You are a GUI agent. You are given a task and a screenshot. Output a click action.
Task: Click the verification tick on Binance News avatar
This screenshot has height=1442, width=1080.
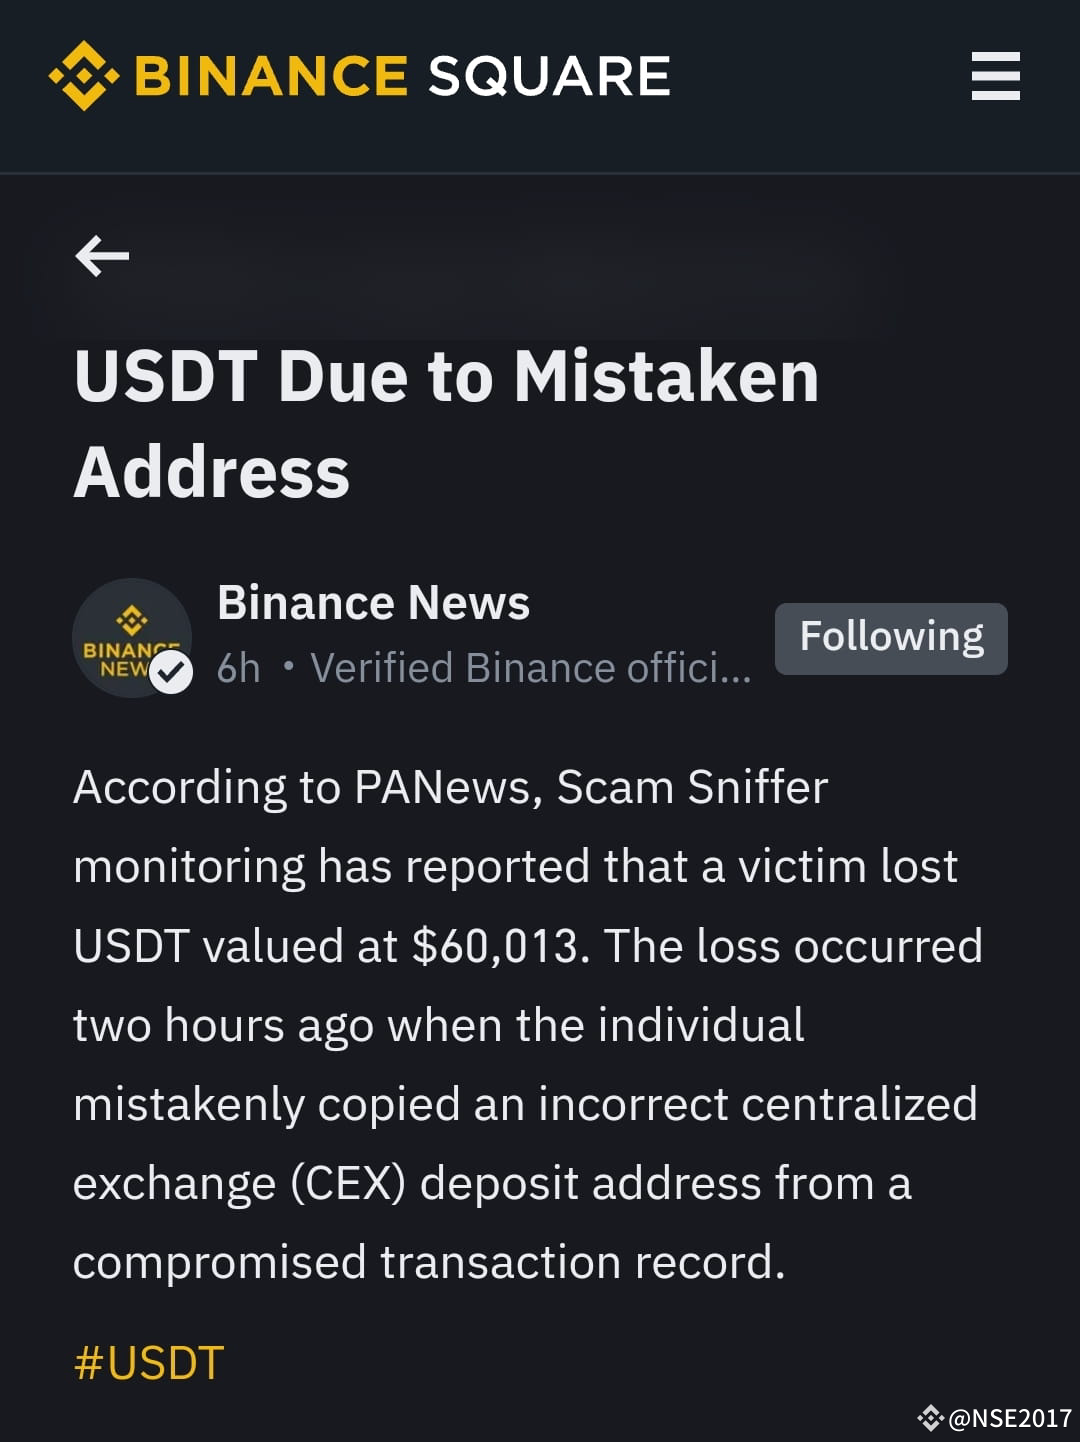click(170, 672)
